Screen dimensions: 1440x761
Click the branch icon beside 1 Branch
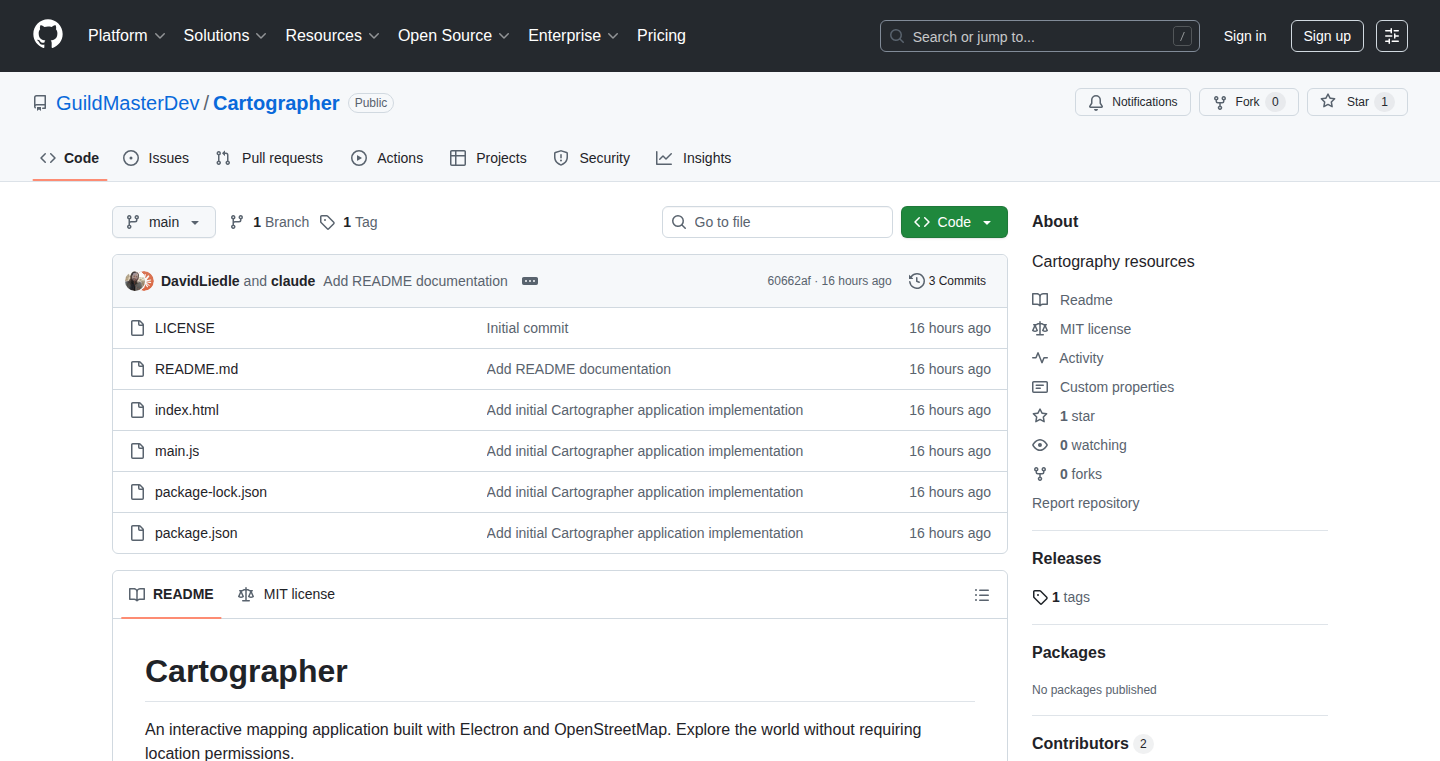237,222
